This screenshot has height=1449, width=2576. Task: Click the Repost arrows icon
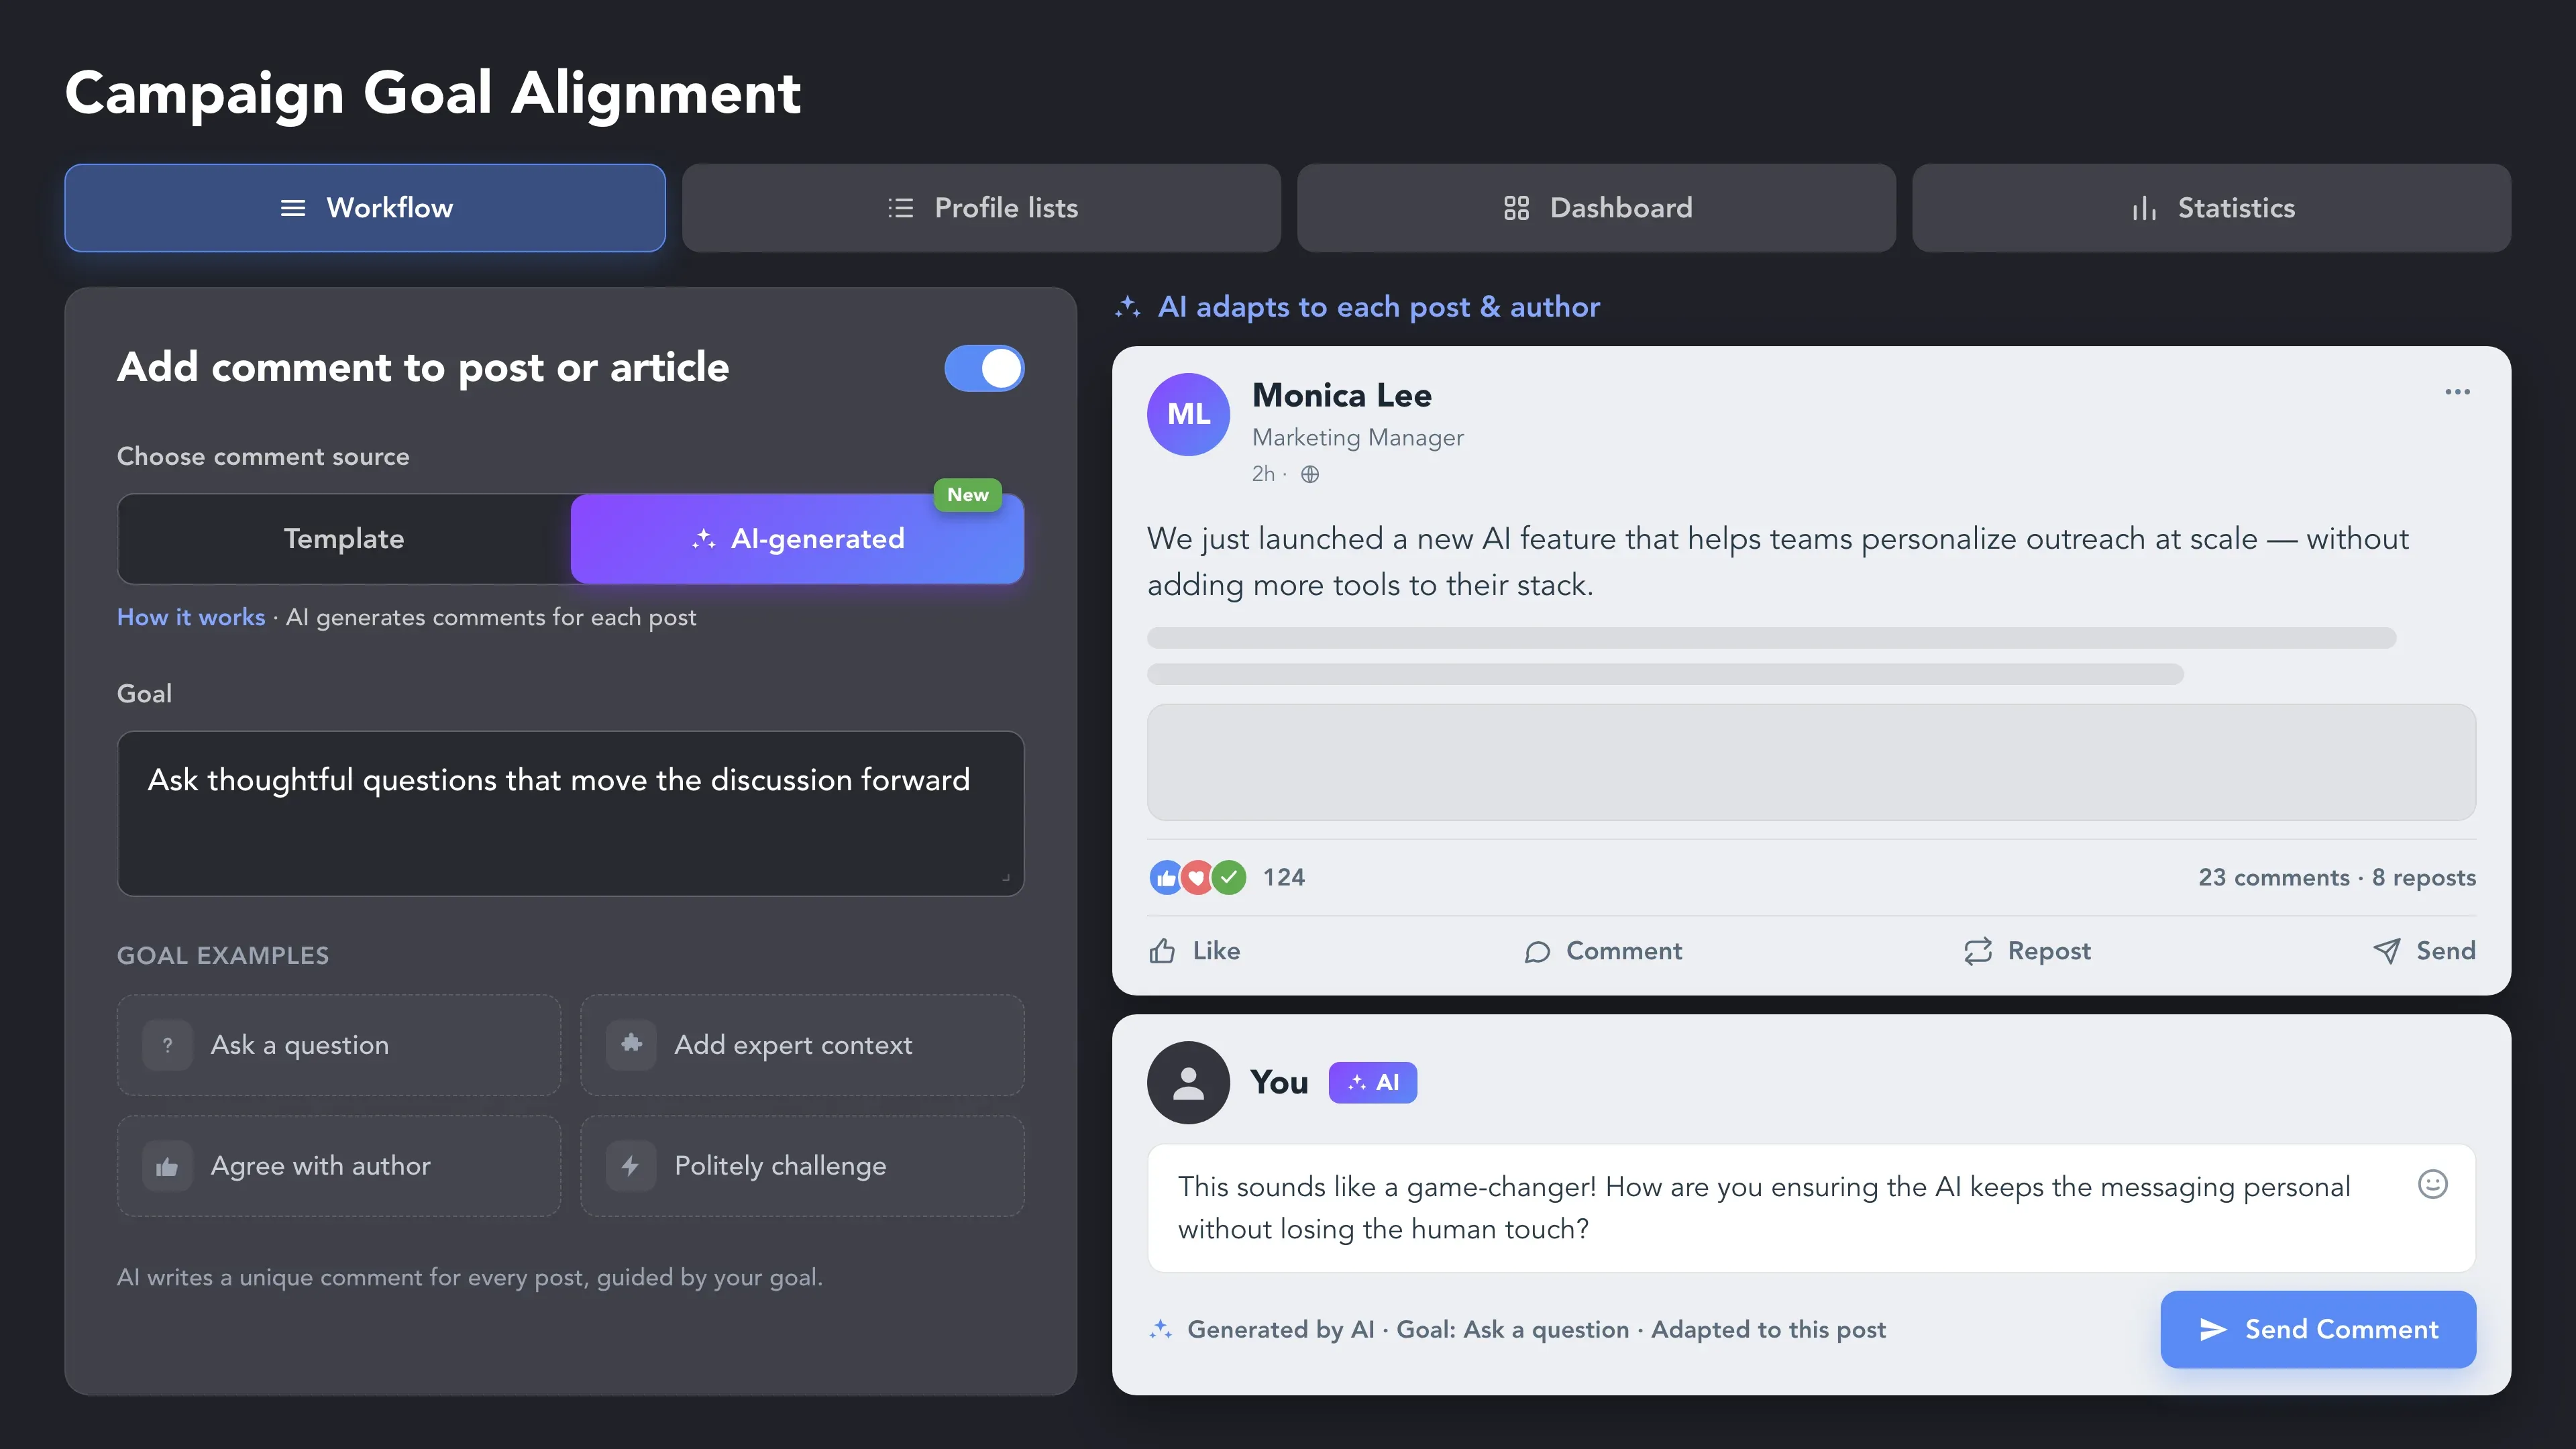pos(1978,951)
